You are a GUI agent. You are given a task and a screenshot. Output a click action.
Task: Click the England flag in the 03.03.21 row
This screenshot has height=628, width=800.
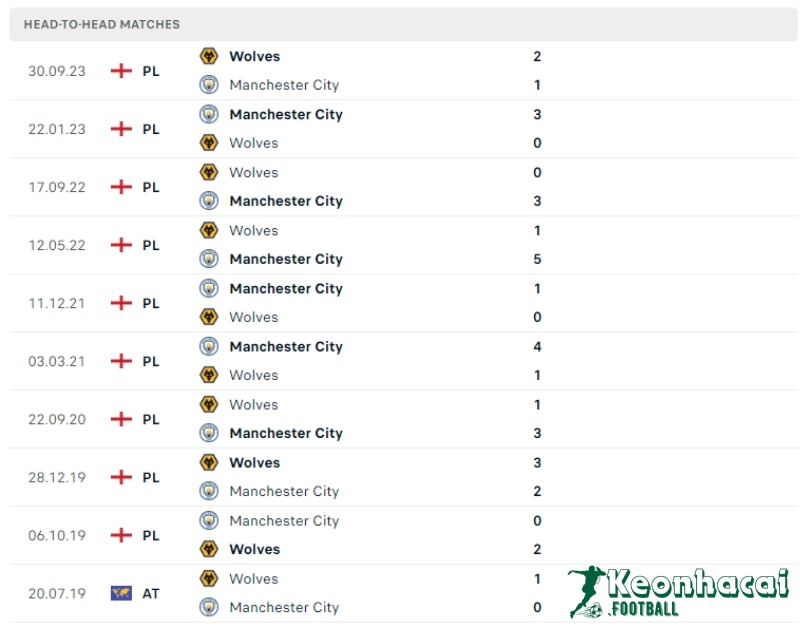121,361
